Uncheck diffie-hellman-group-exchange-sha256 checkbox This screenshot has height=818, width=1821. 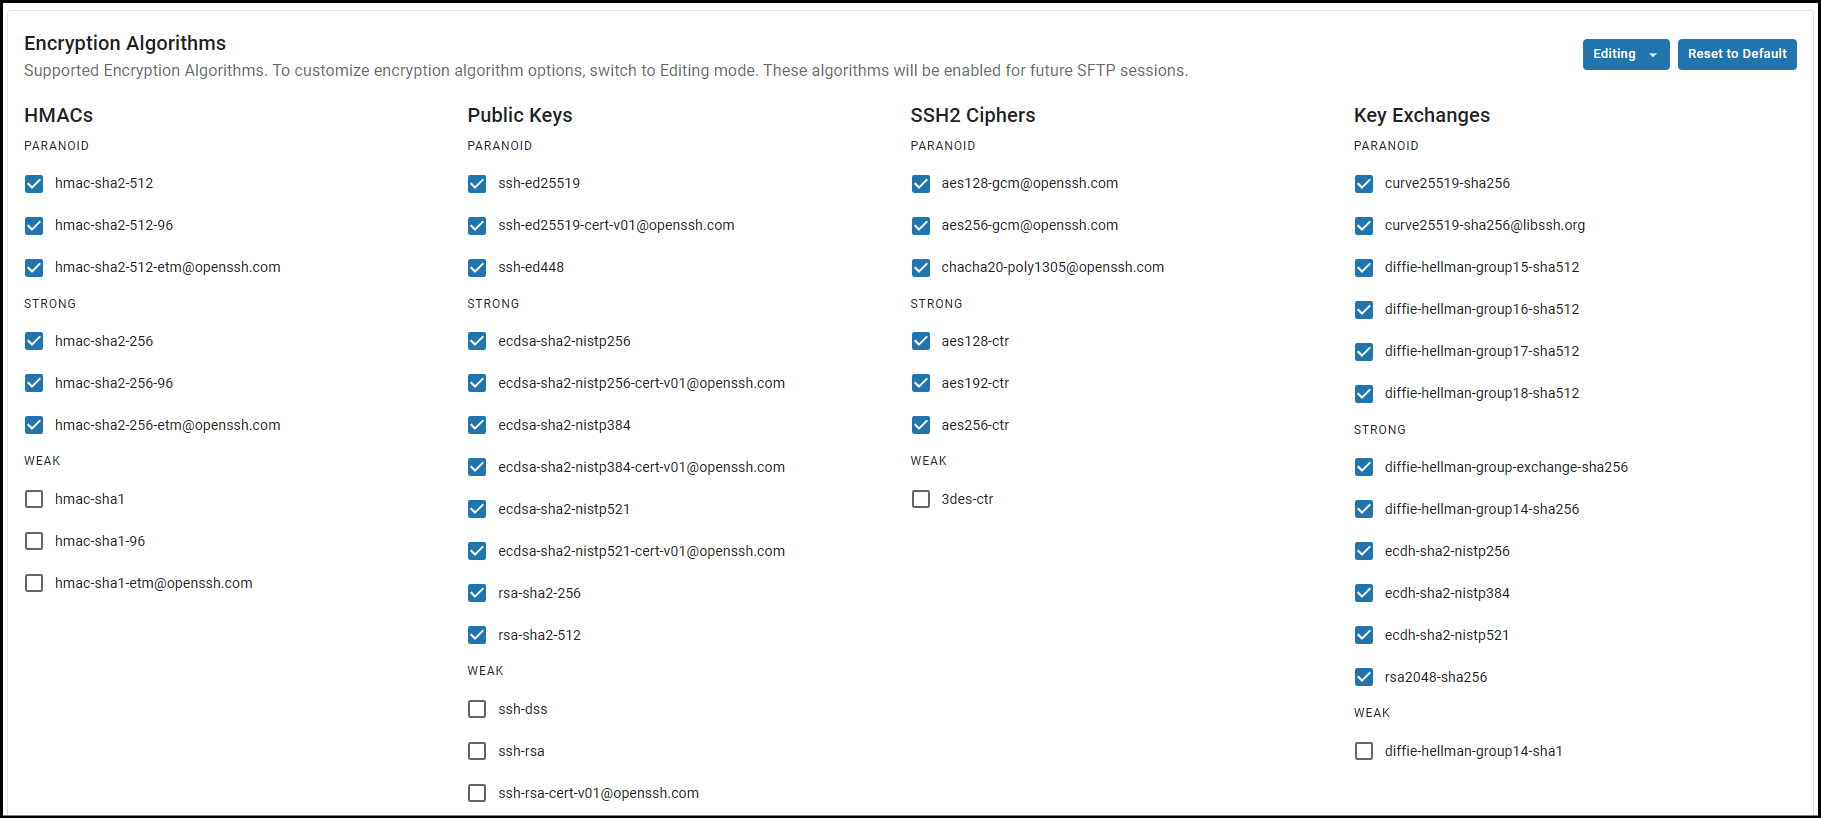point(1364,467)
